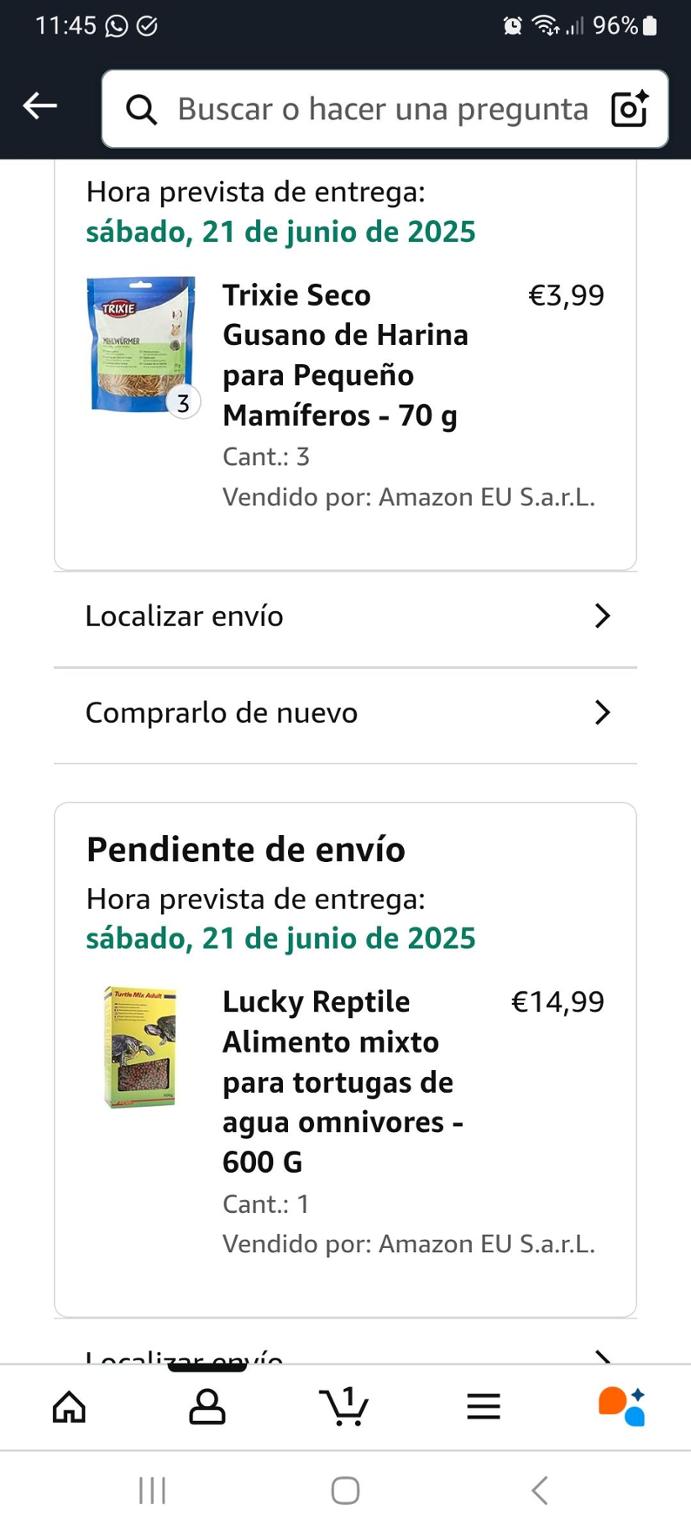Screen dimensions: 691x1536
Task: View Lucky Reptile turtle food thumbnail
Action: pos(140,1047)
